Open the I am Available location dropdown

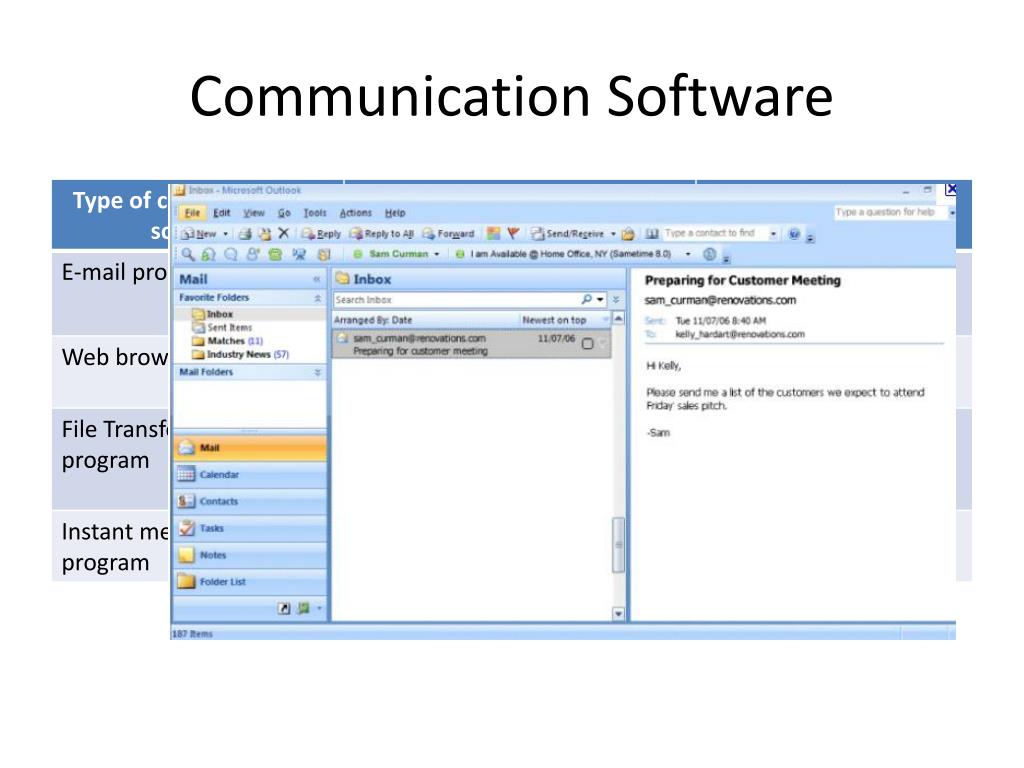point(688,254)
